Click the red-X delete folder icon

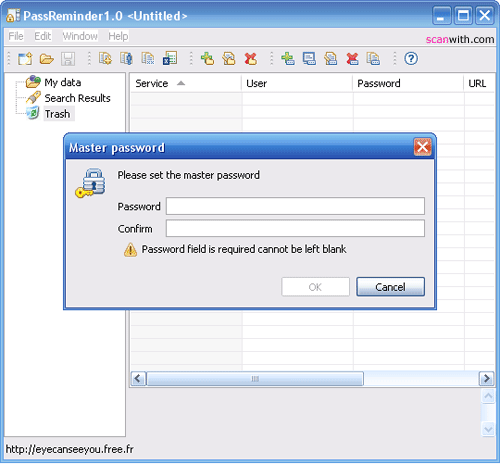(x=251, y=59)
